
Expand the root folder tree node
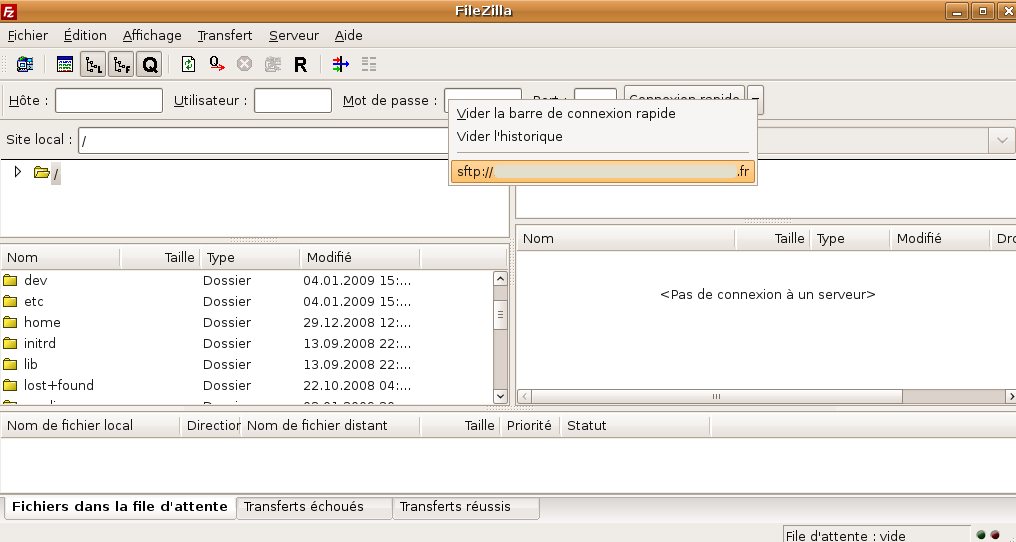click(17, 172)
